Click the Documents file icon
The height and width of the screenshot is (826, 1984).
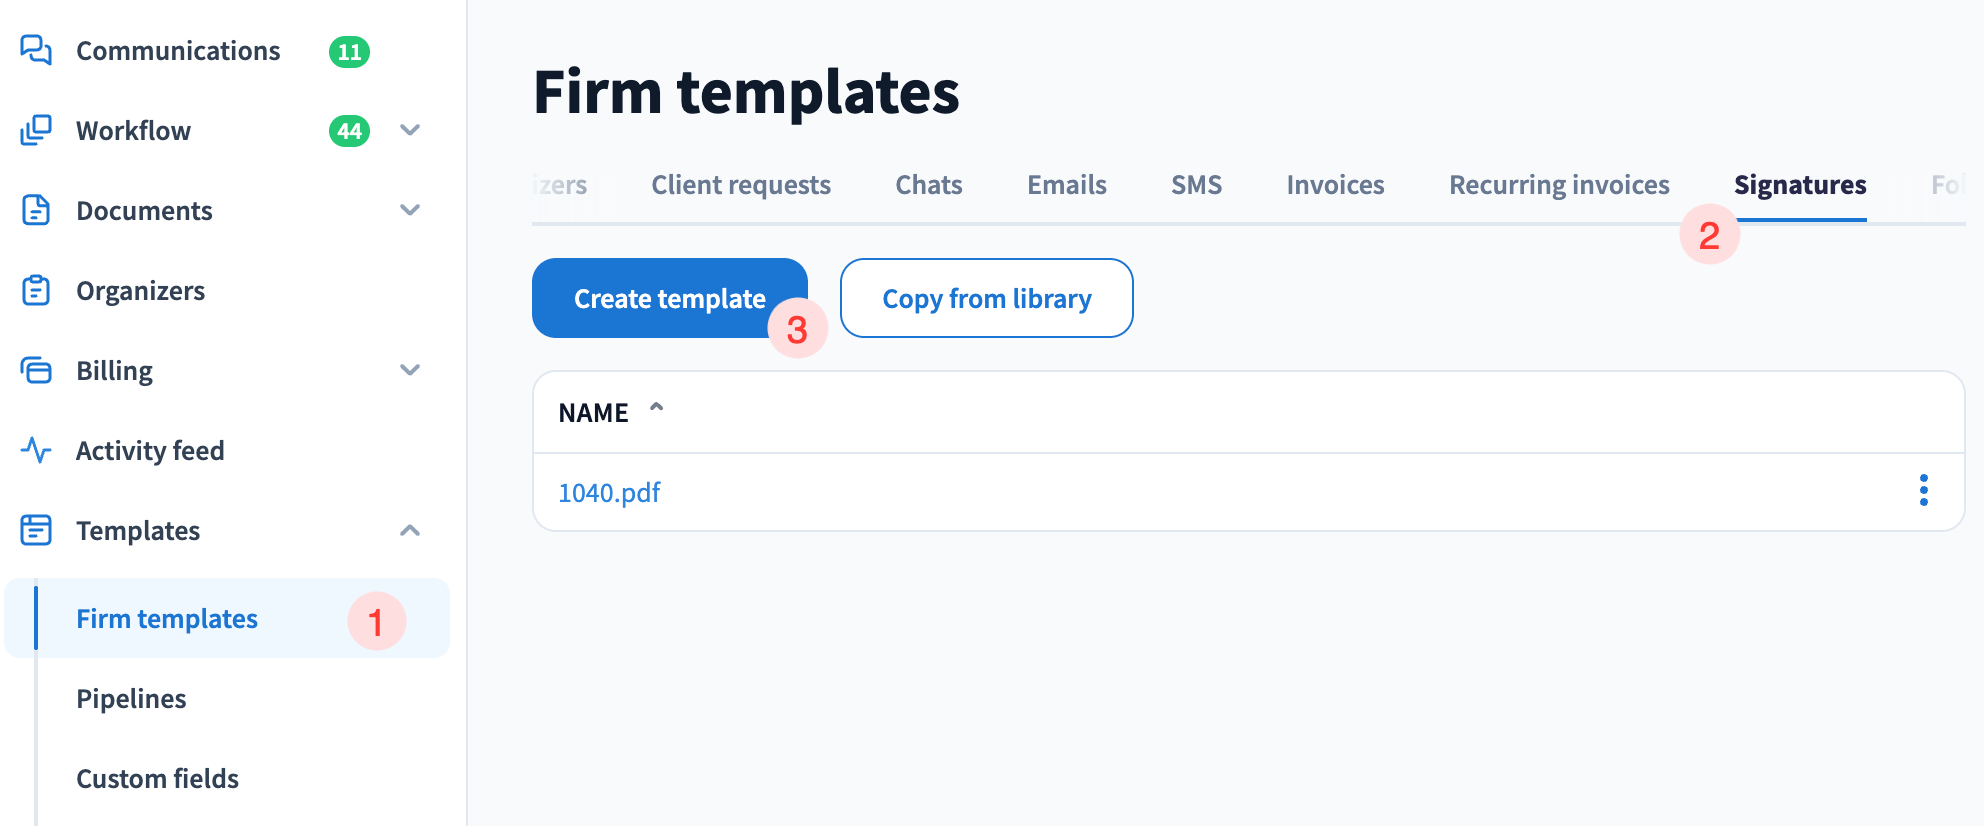tap(36, 210)
